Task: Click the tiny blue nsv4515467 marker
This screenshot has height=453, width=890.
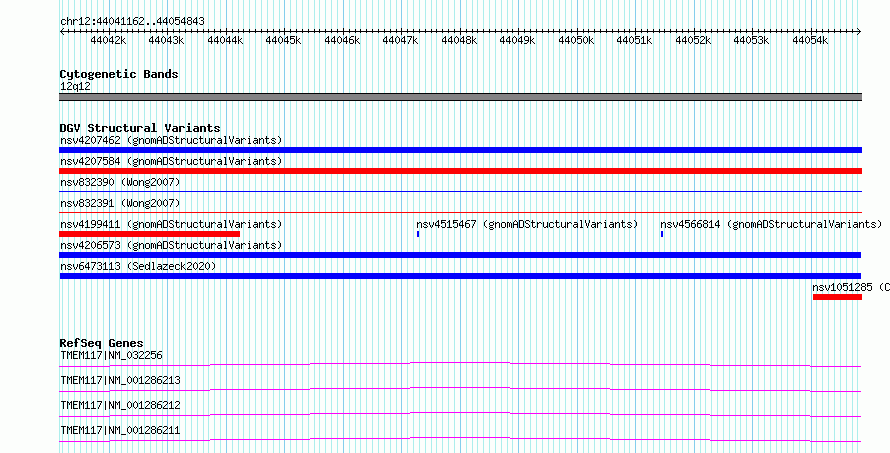Action: (x=418, y=234)
